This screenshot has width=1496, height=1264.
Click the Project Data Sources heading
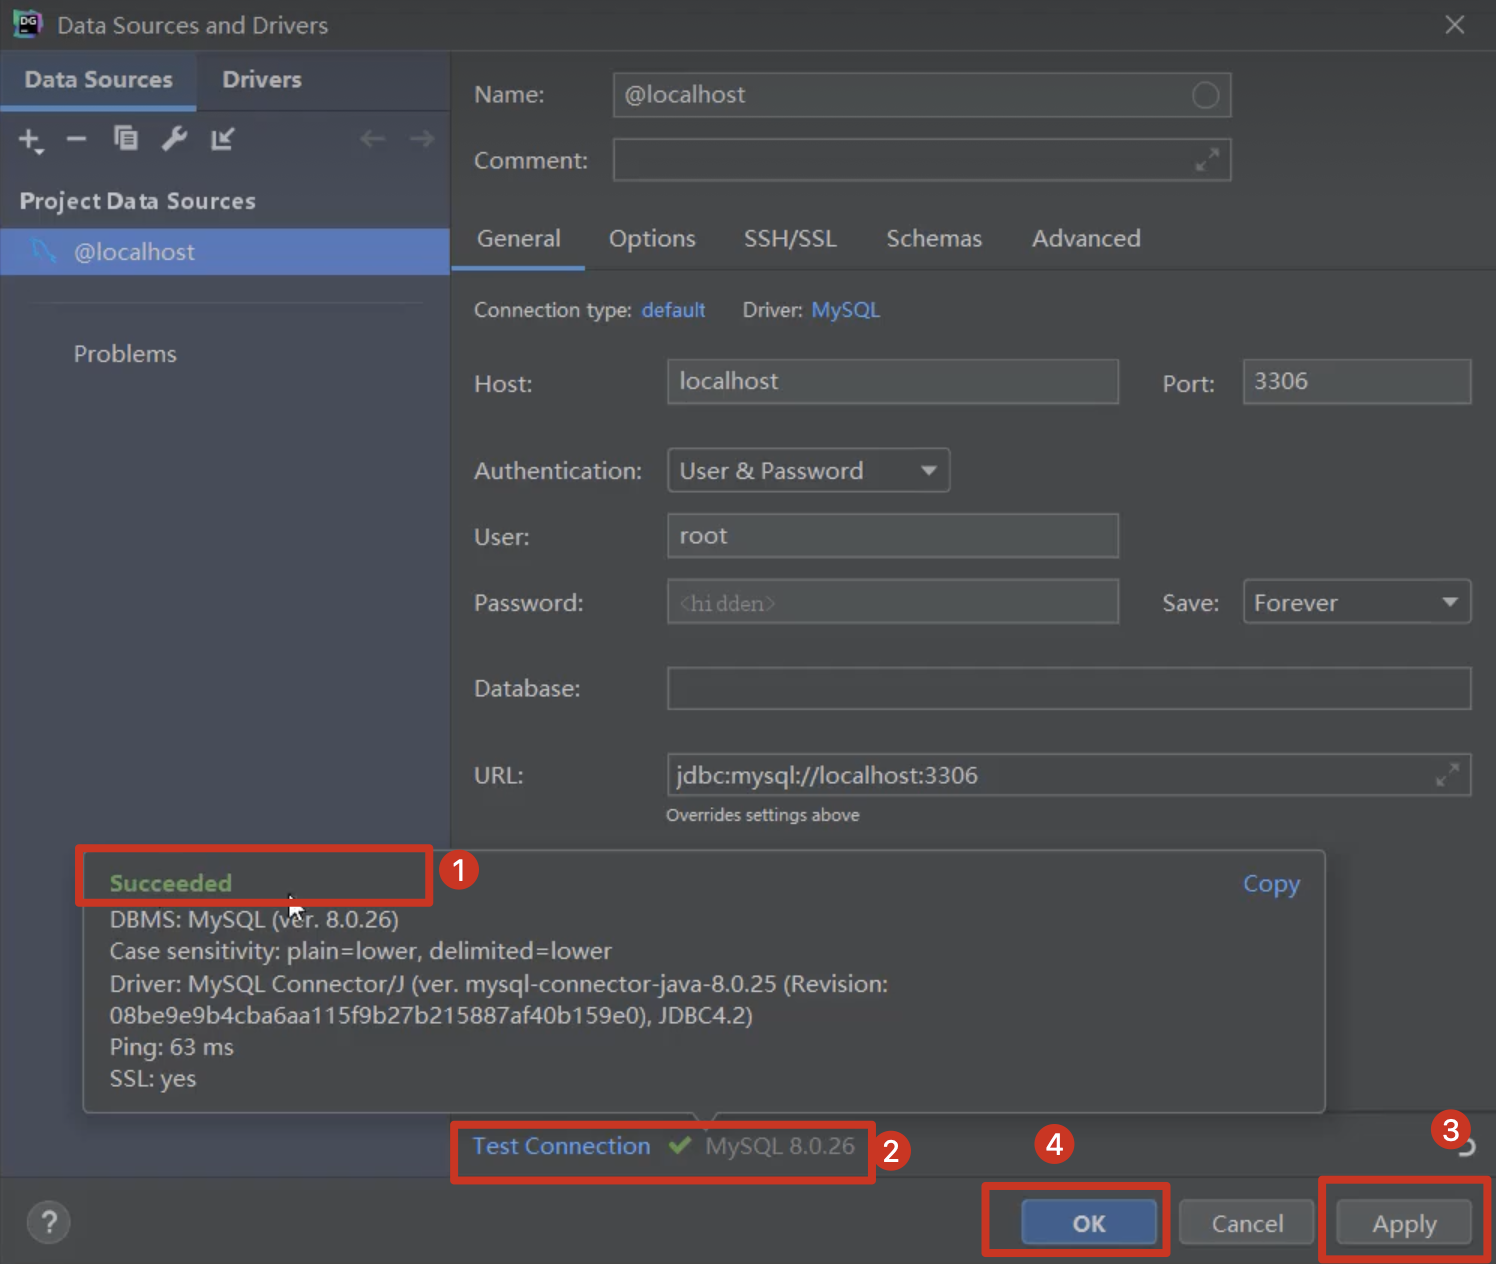pos(137,201)
